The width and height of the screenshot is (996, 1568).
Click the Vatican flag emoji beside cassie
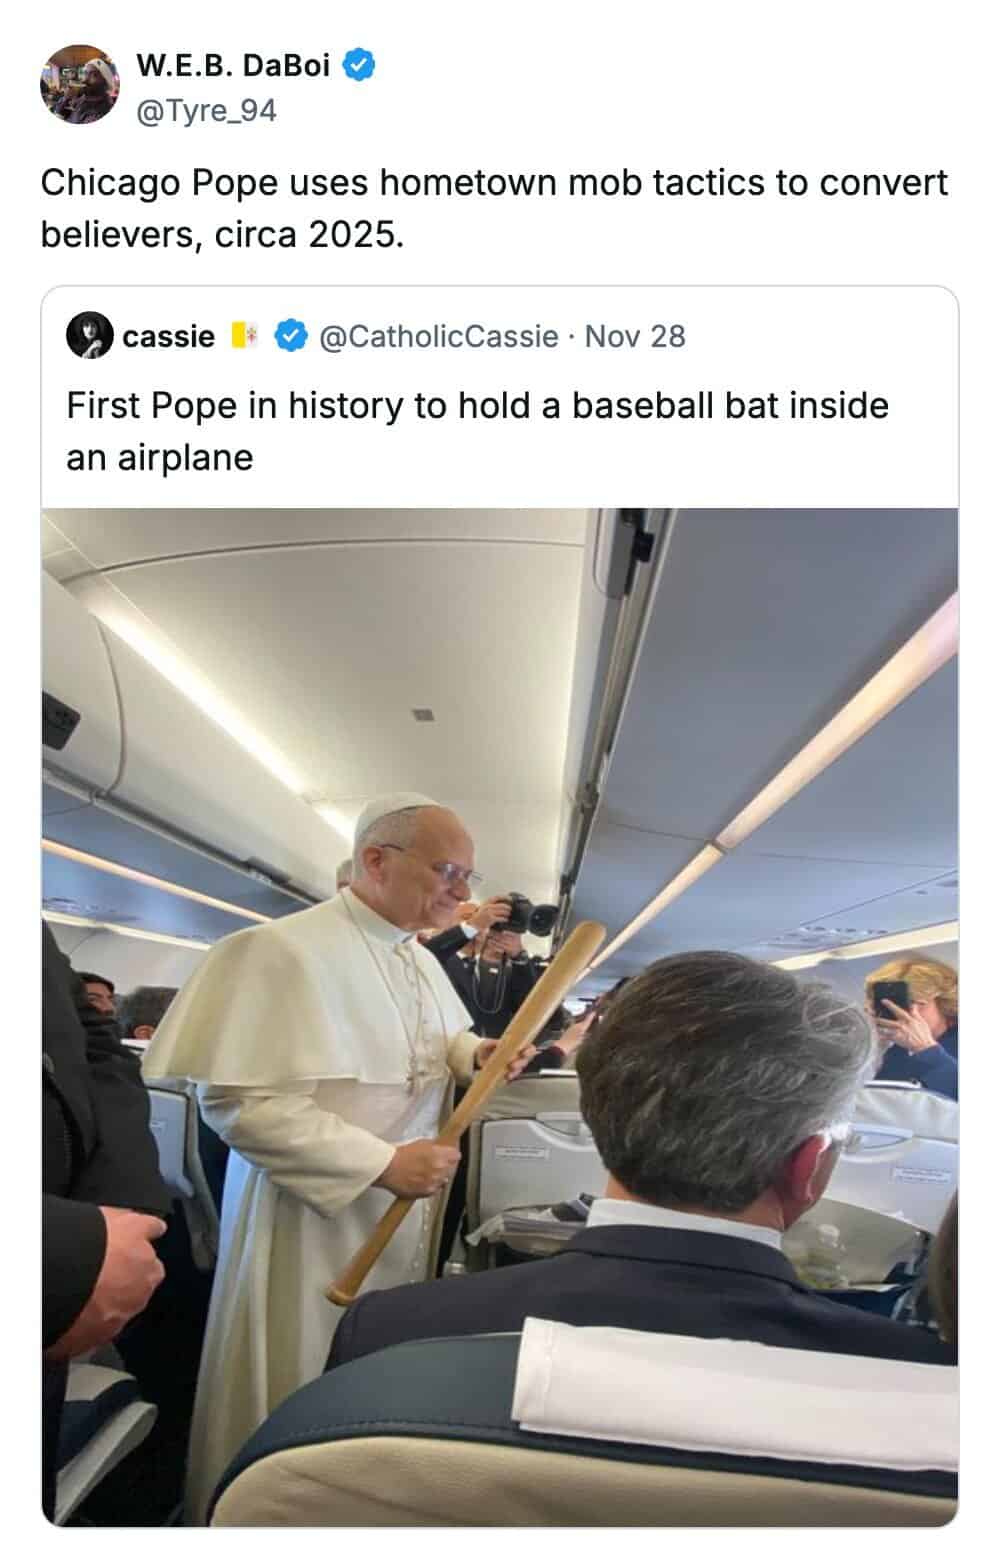click(x=245, y=336)
